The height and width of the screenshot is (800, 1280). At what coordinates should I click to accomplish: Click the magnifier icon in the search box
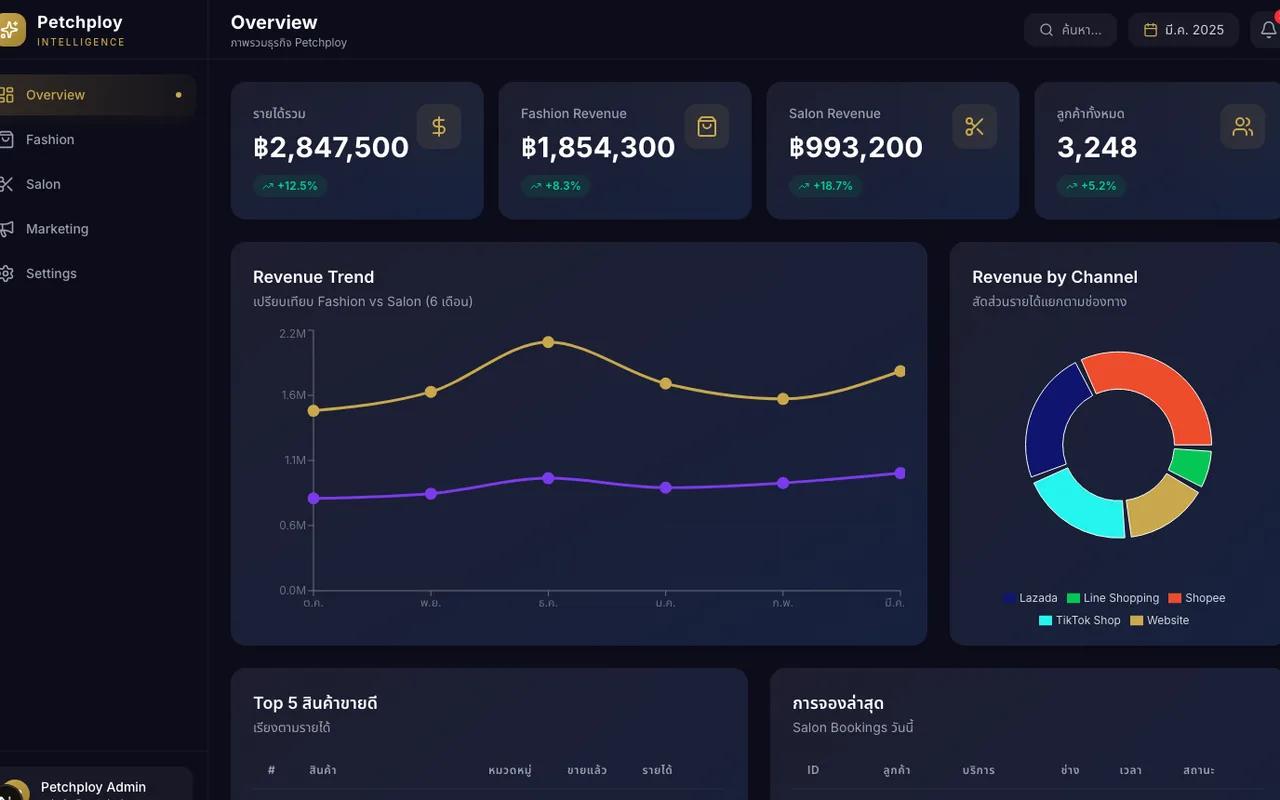1046,30
